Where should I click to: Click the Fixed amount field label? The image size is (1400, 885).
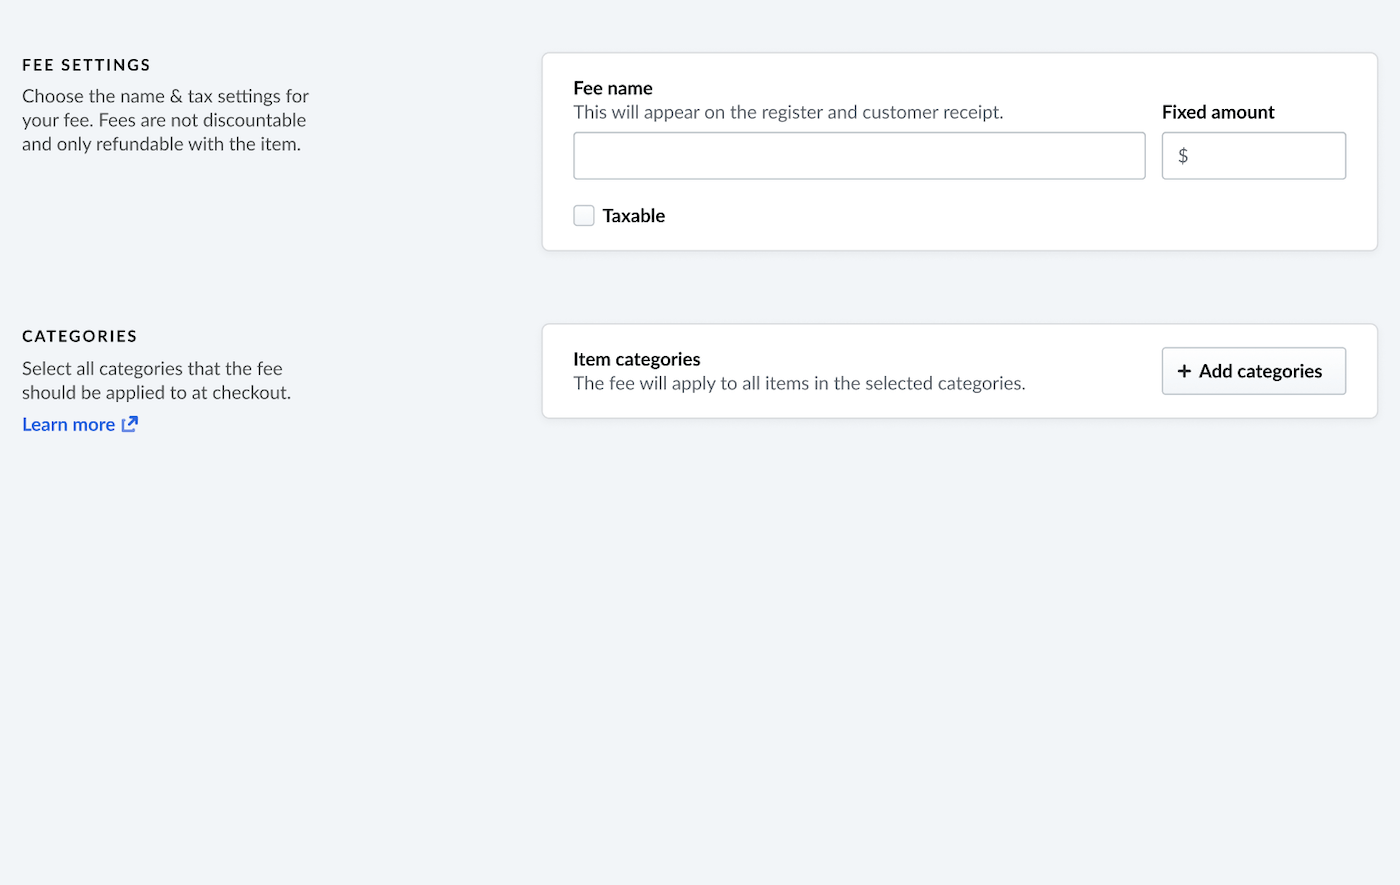1218,112
